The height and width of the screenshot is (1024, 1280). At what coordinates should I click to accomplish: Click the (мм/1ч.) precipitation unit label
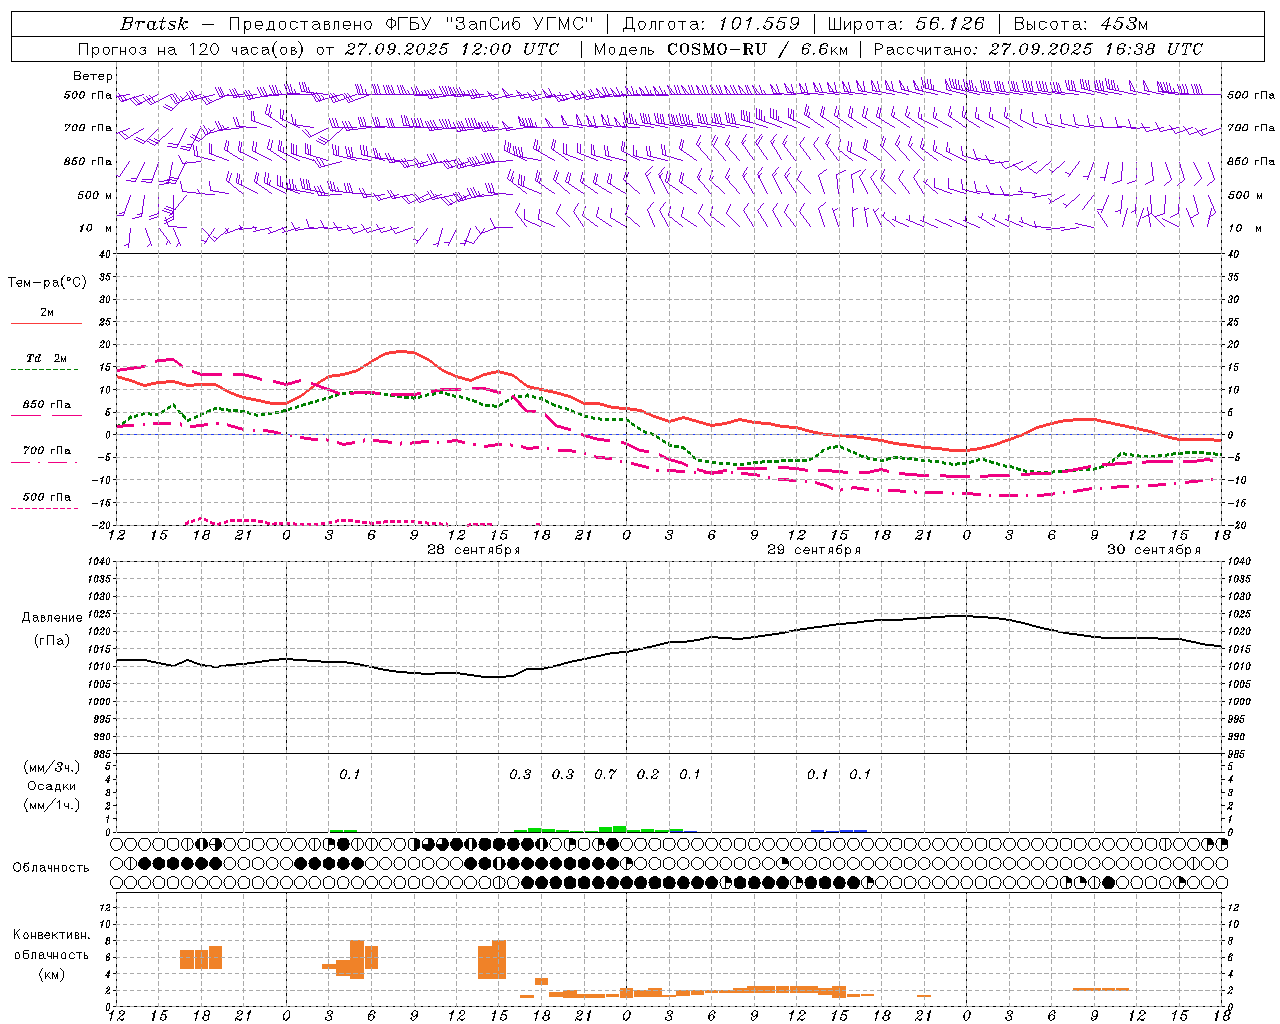[52, 805]
